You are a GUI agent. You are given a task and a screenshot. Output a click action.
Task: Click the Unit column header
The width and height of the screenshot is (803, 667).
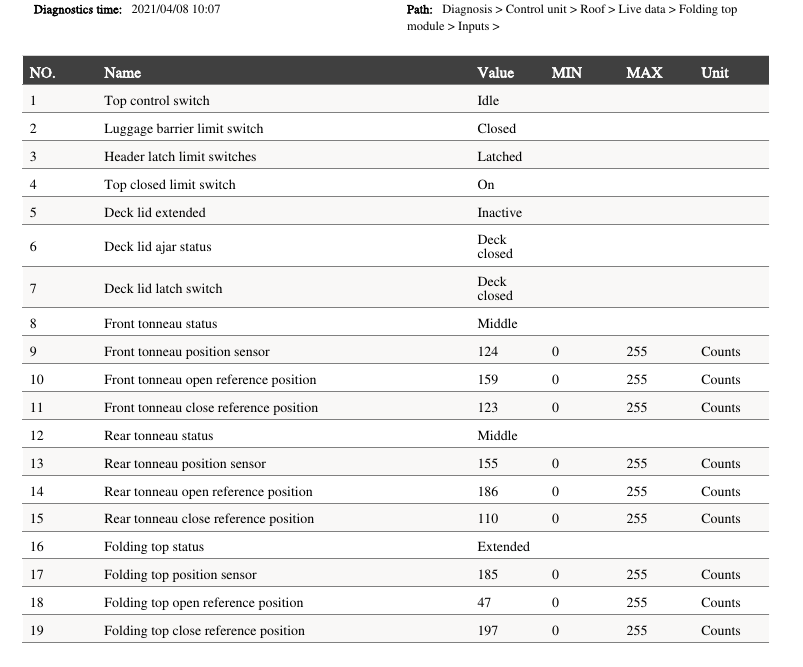tap(715, 73)
